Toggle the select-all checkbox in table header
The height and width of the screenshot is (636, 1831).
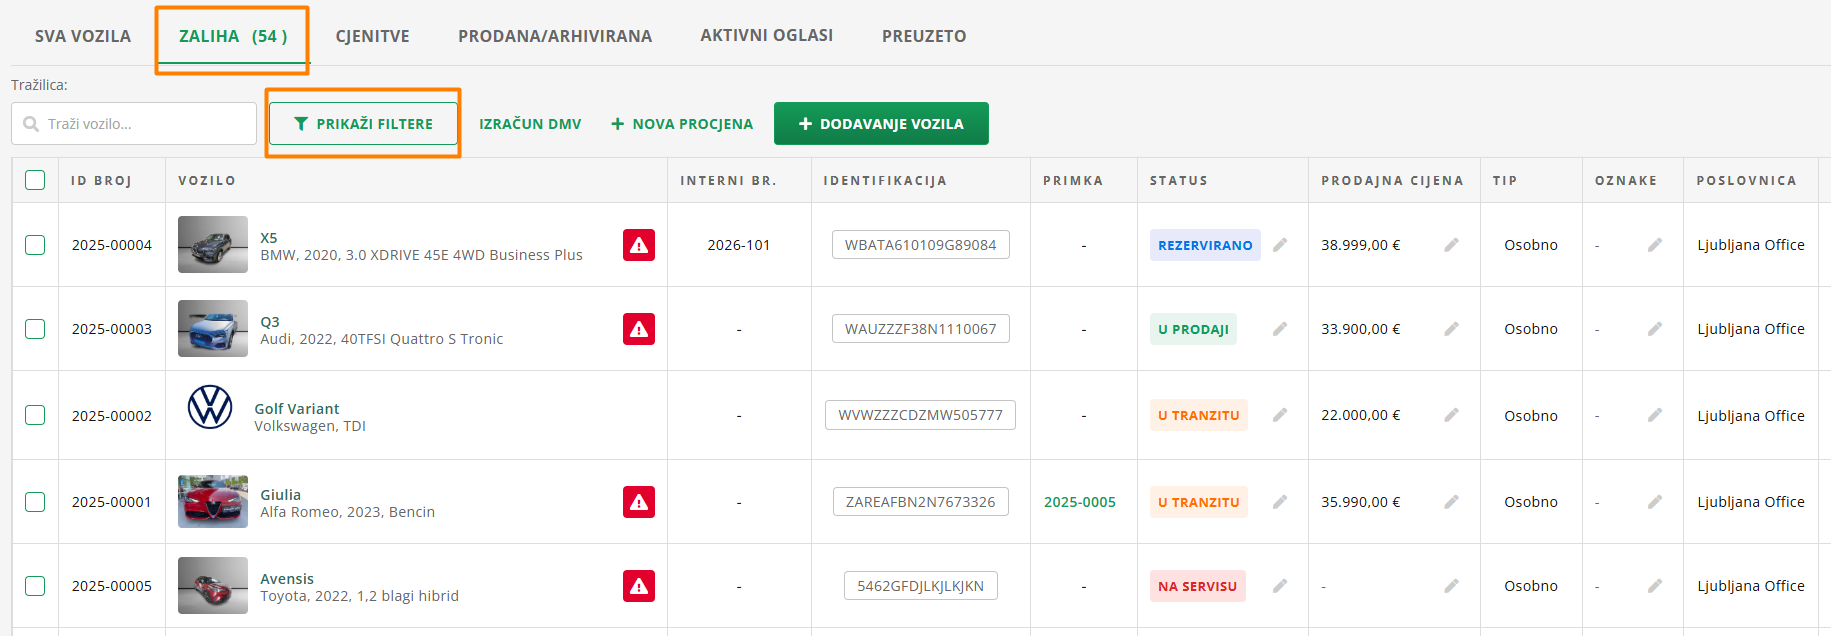pos(35,180)
